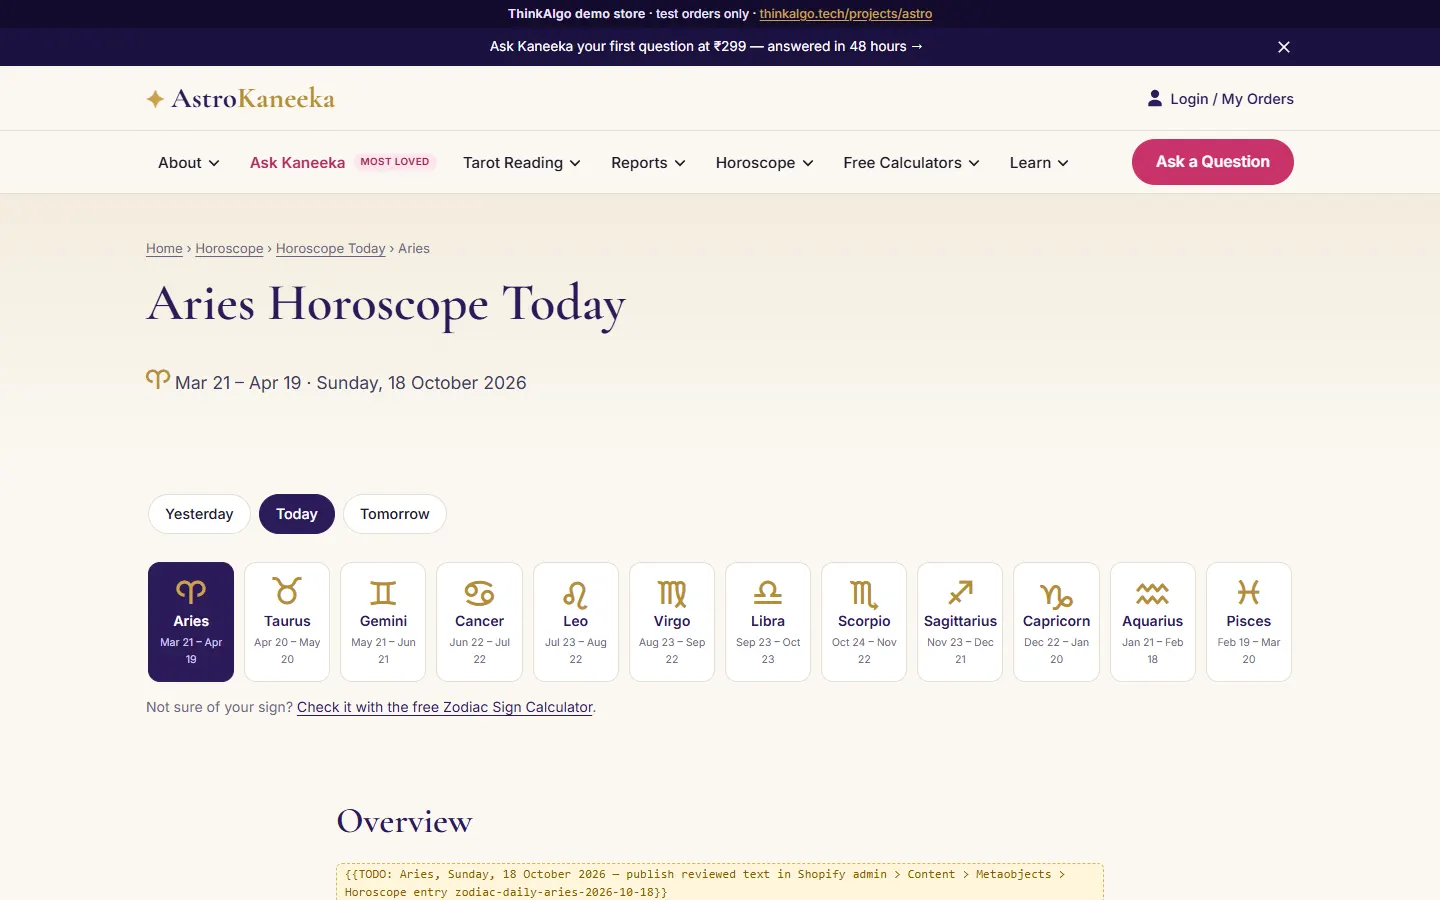1440x900 pixels.
Task: Open the Scorpio zodiac sign card
Action: point(864,622)
